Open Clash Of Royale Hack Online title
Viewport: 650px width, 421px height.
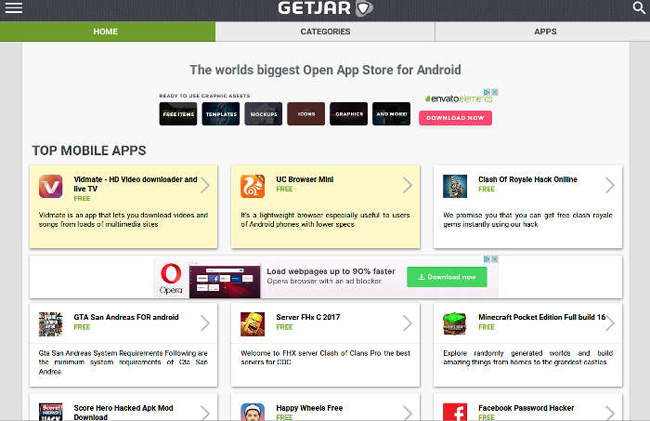click(x=528, y=179)
